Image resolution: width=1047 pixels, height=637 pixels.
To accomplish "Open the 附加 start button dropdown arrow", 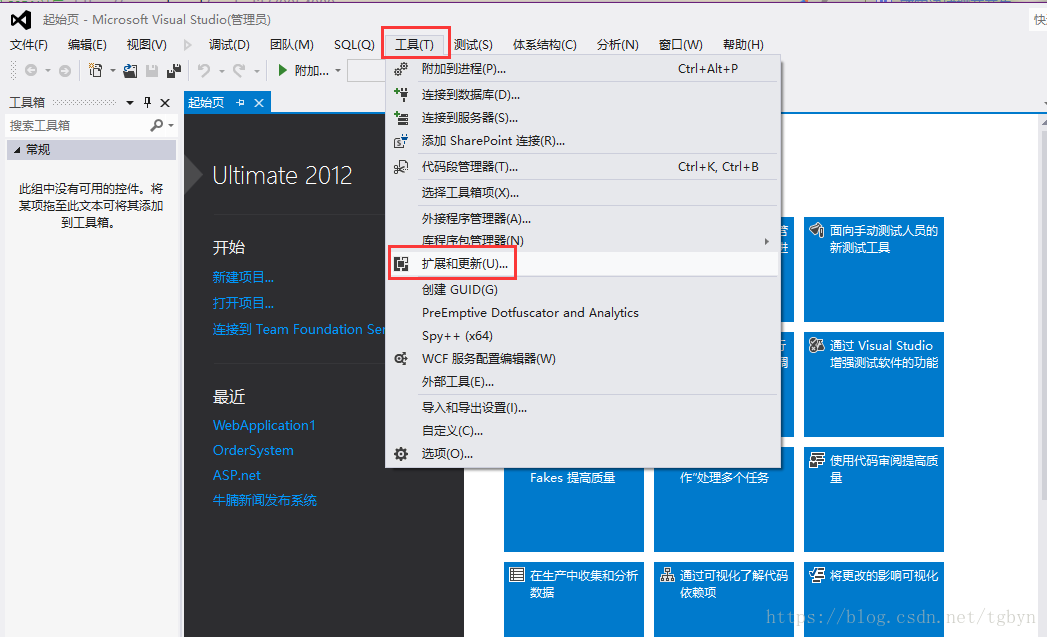I will (x=338, y=70).
